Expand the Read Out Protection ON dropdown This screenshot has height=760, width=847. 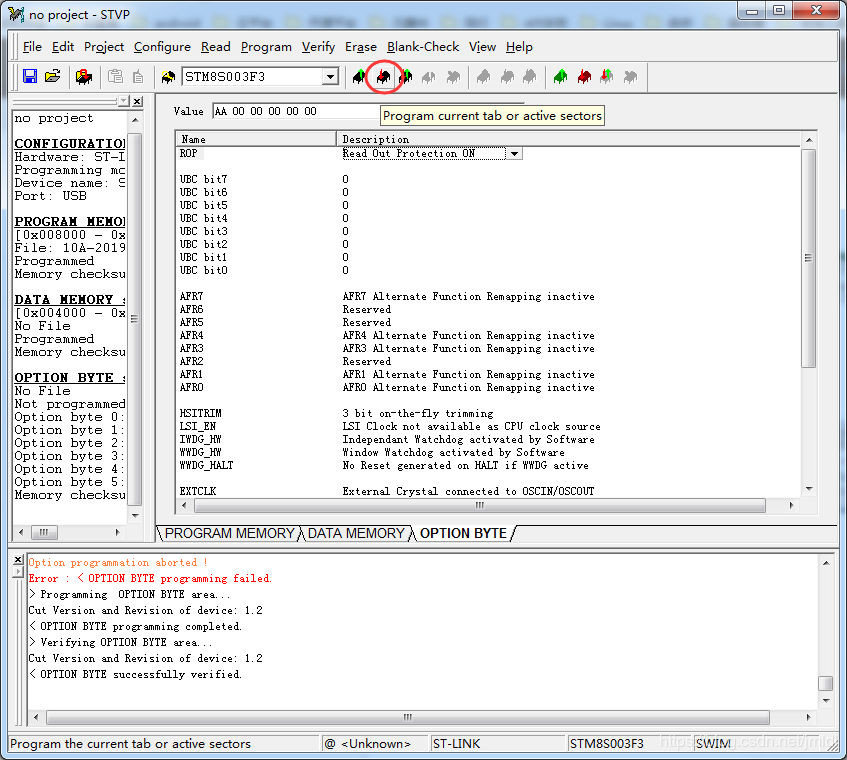(x=514, y=154)
